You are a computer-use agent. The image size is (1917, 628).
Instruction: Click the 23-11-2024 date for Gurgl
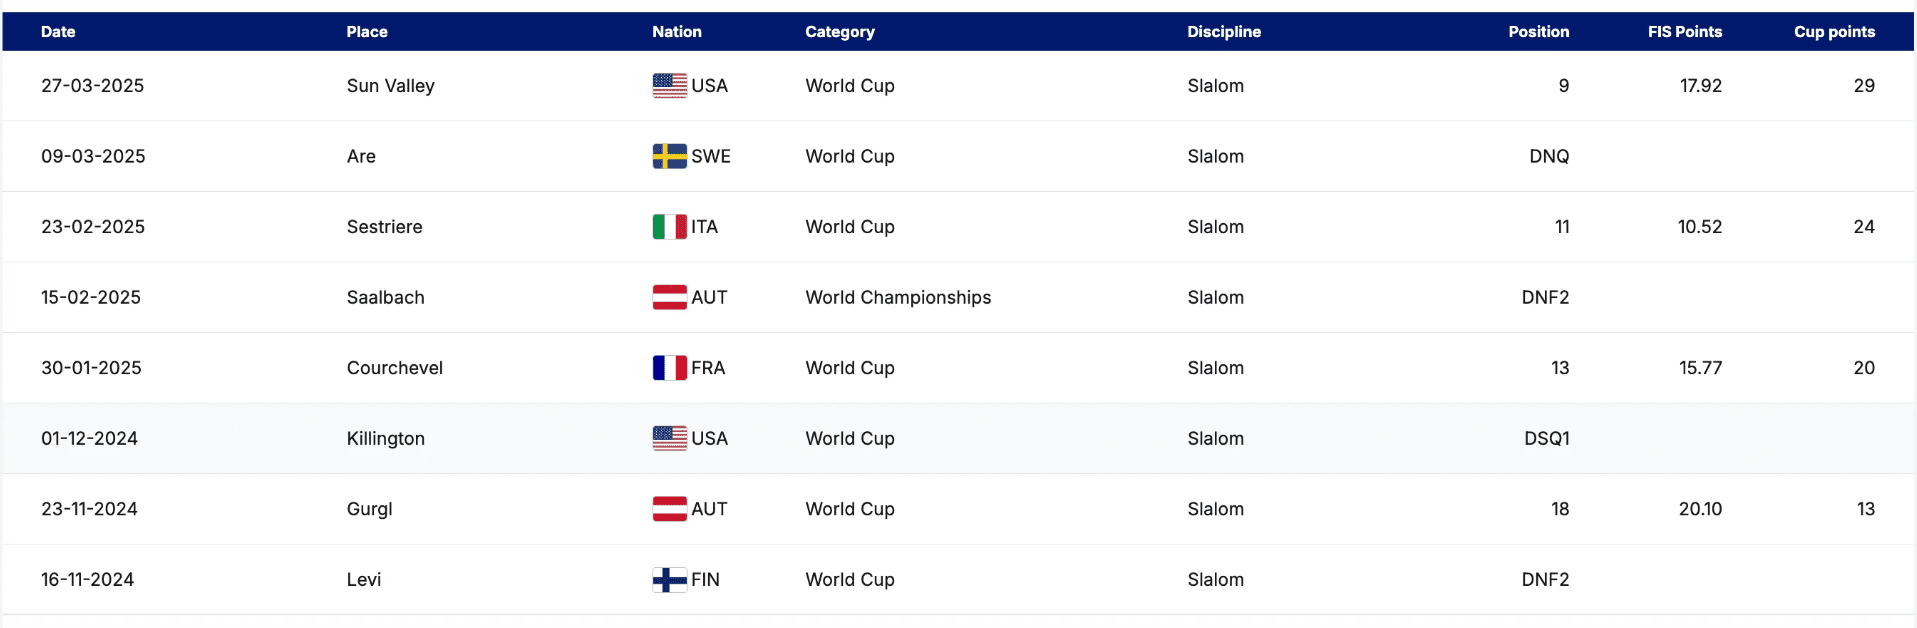89,509
